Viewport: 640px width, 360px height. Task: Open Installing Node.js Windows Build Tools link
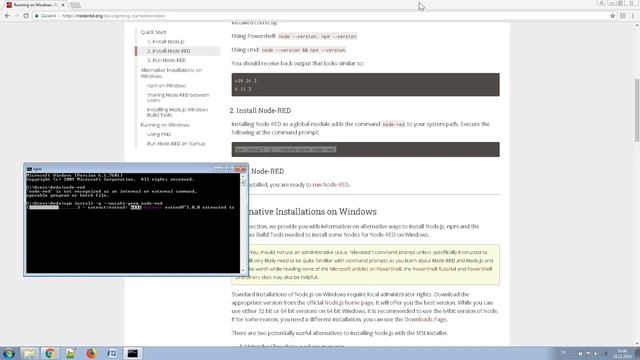coord(177,112)
